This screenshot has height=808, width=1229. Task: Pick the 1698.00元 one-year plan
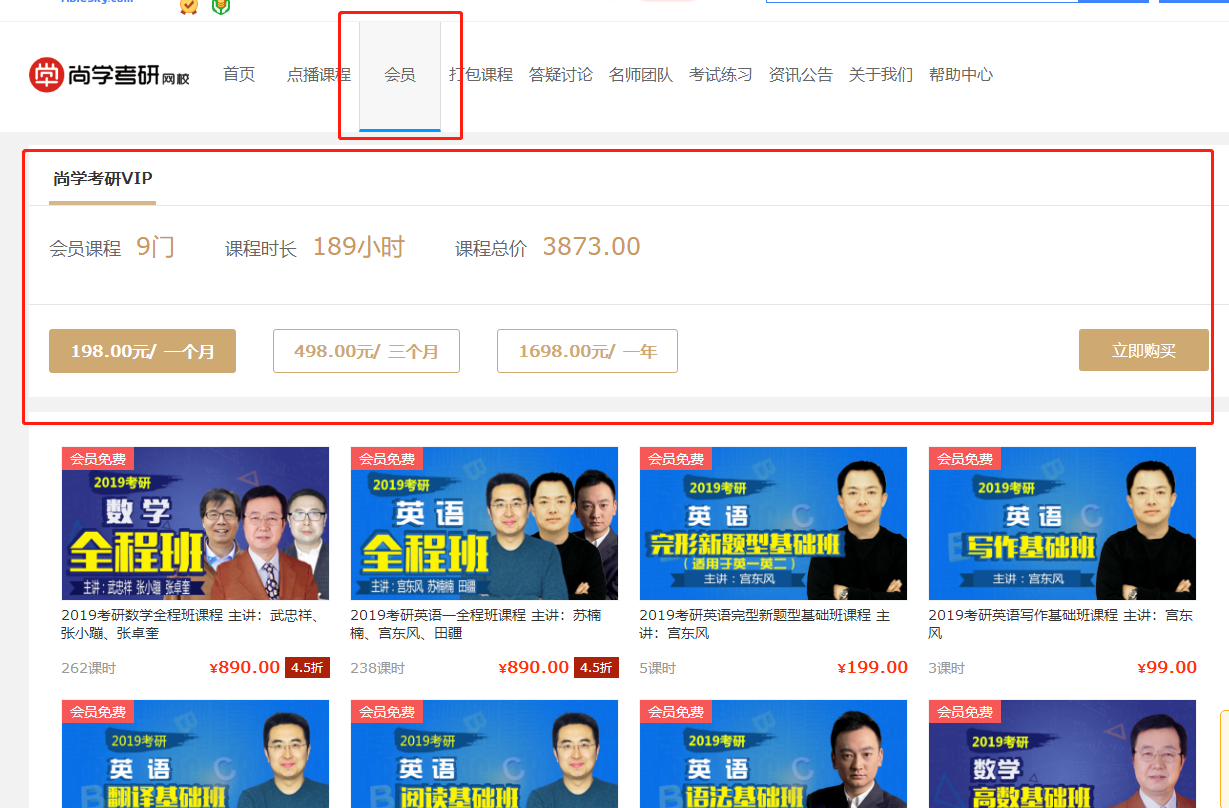pos(587,351)
